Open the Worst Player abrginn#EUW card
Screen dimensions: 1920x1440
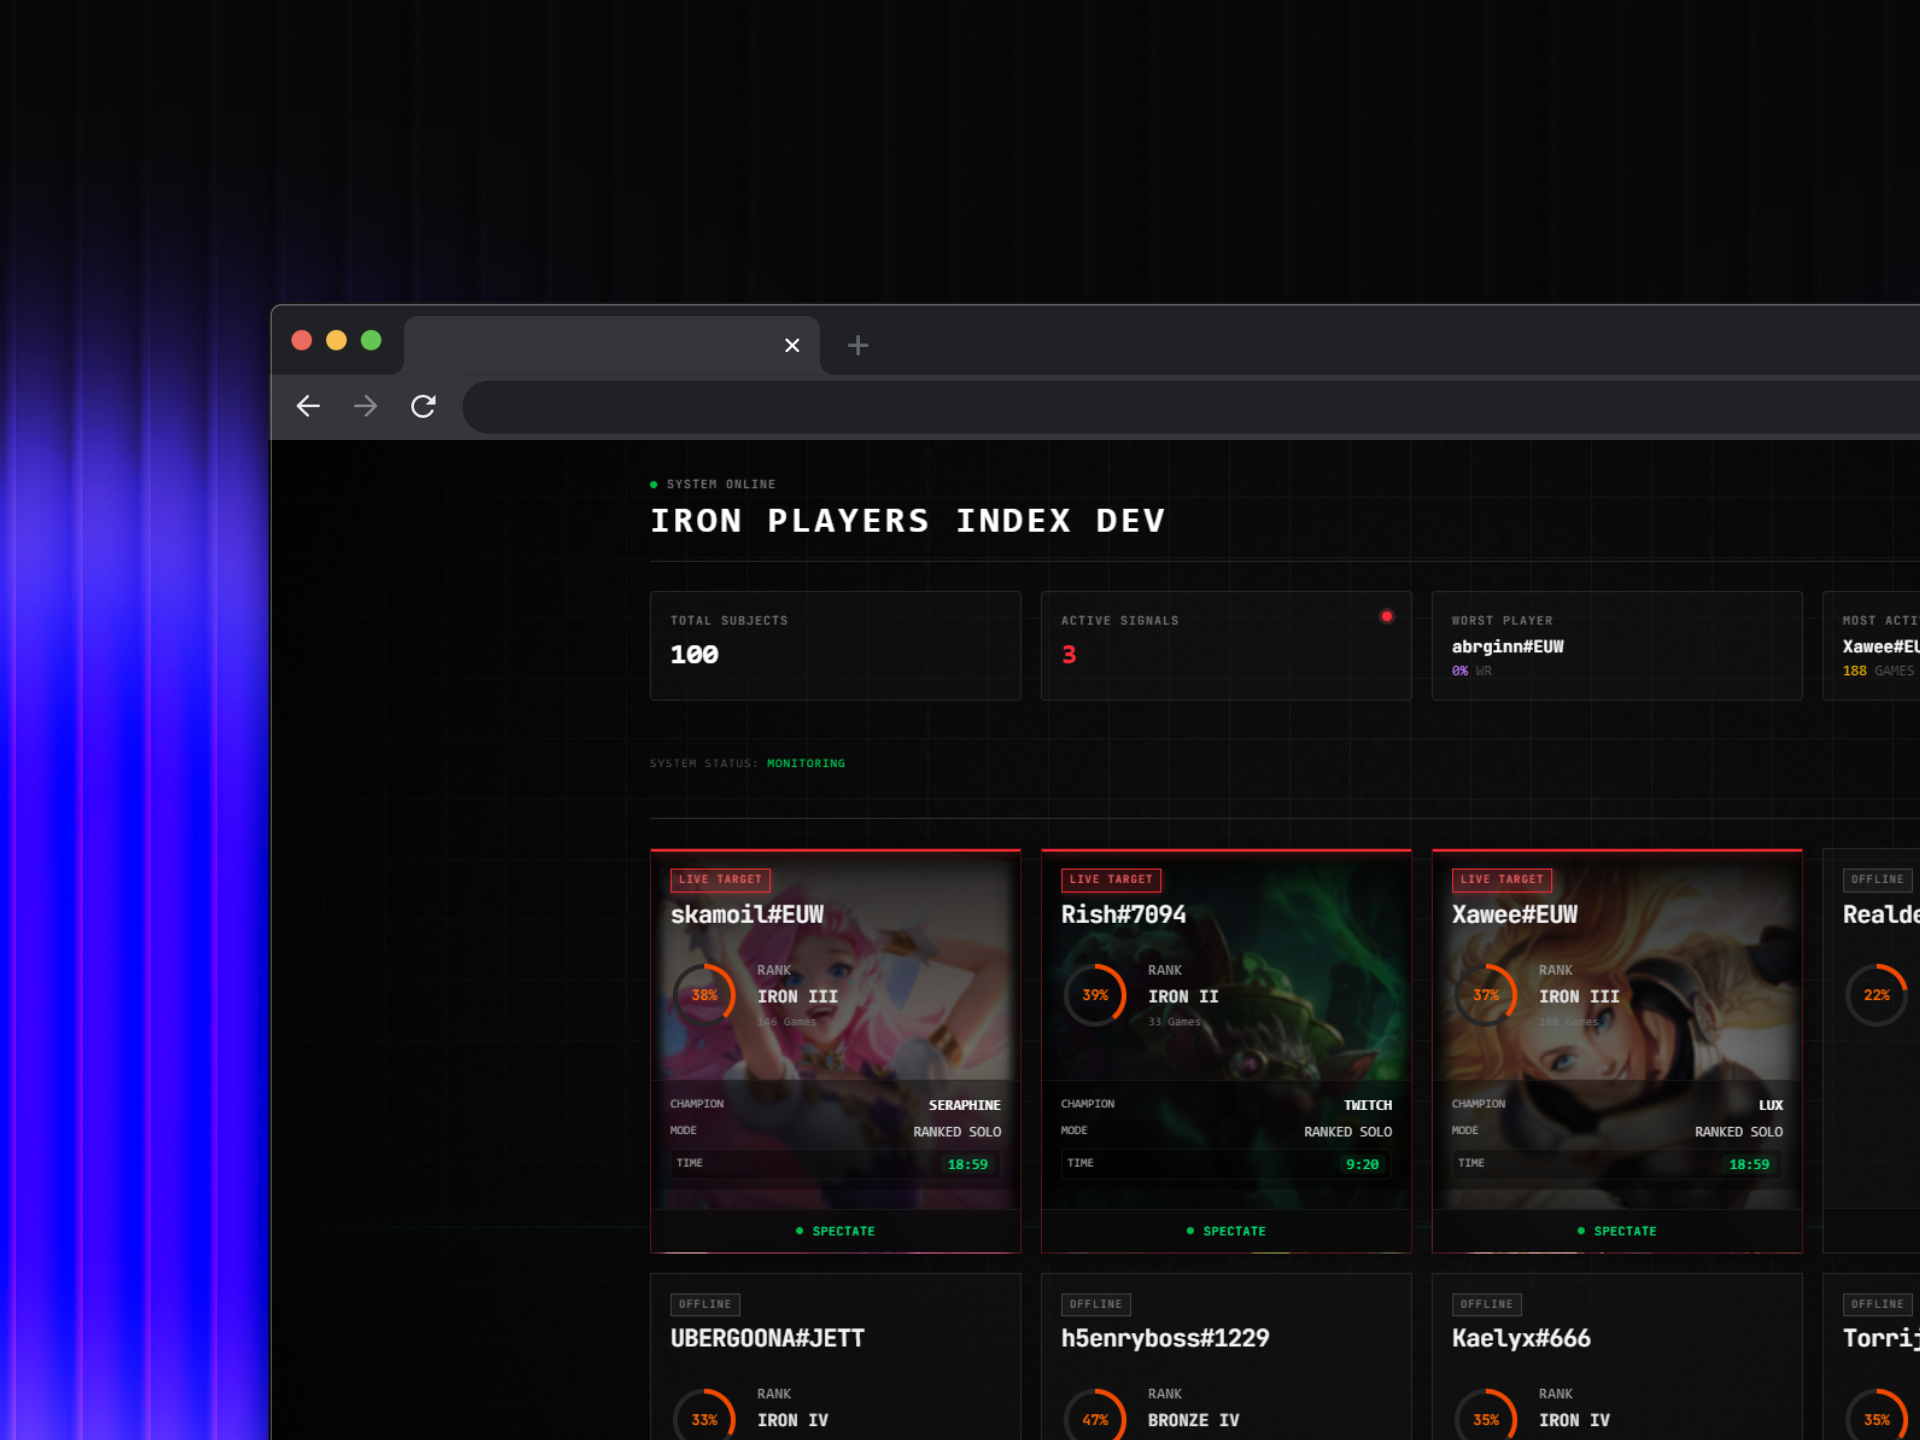[x=1616, y=646]
